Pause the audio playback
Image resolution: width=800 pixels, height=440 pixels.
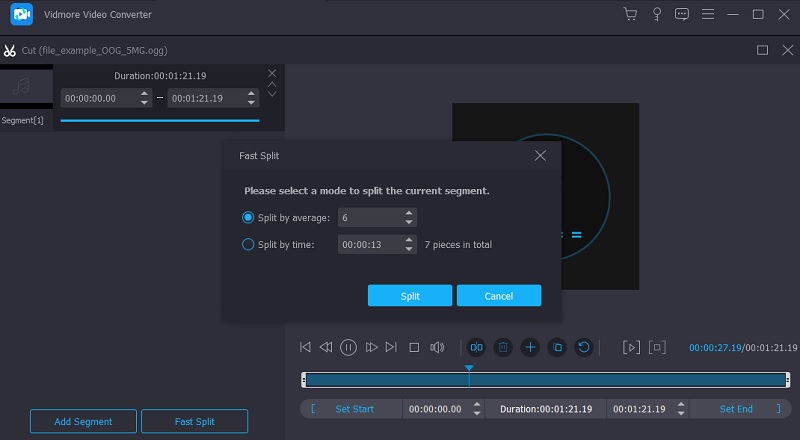point(348,347)
